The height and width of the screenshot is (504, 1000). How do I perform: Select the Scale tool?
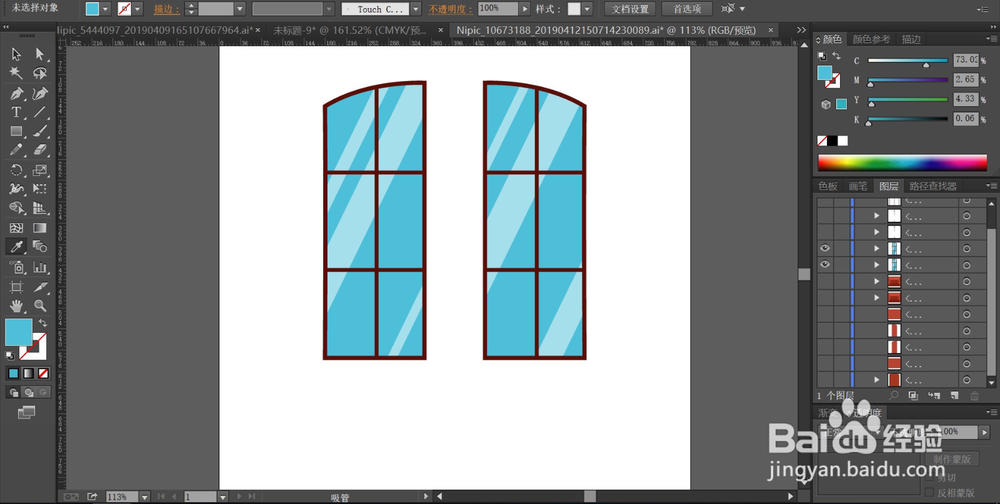40,170
